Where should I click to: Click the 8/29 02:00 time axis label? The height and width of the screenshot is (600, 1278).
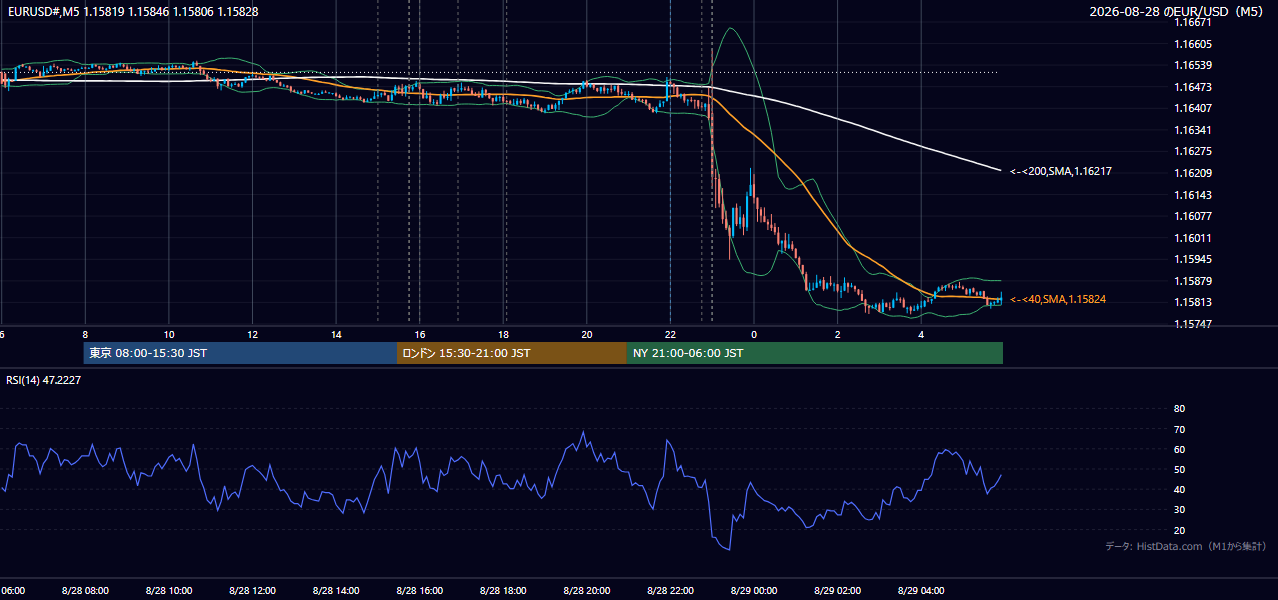(838, 590)
